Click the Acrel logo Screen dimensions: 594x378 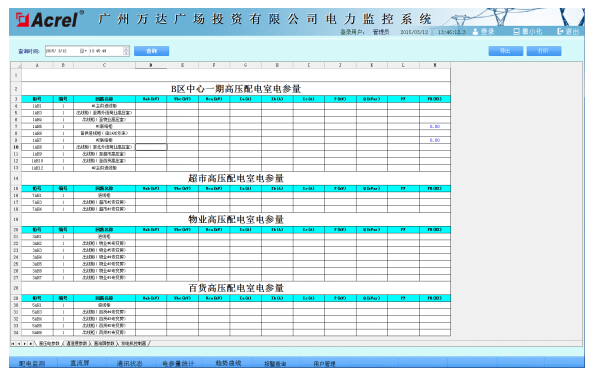[x=49, y=19]
